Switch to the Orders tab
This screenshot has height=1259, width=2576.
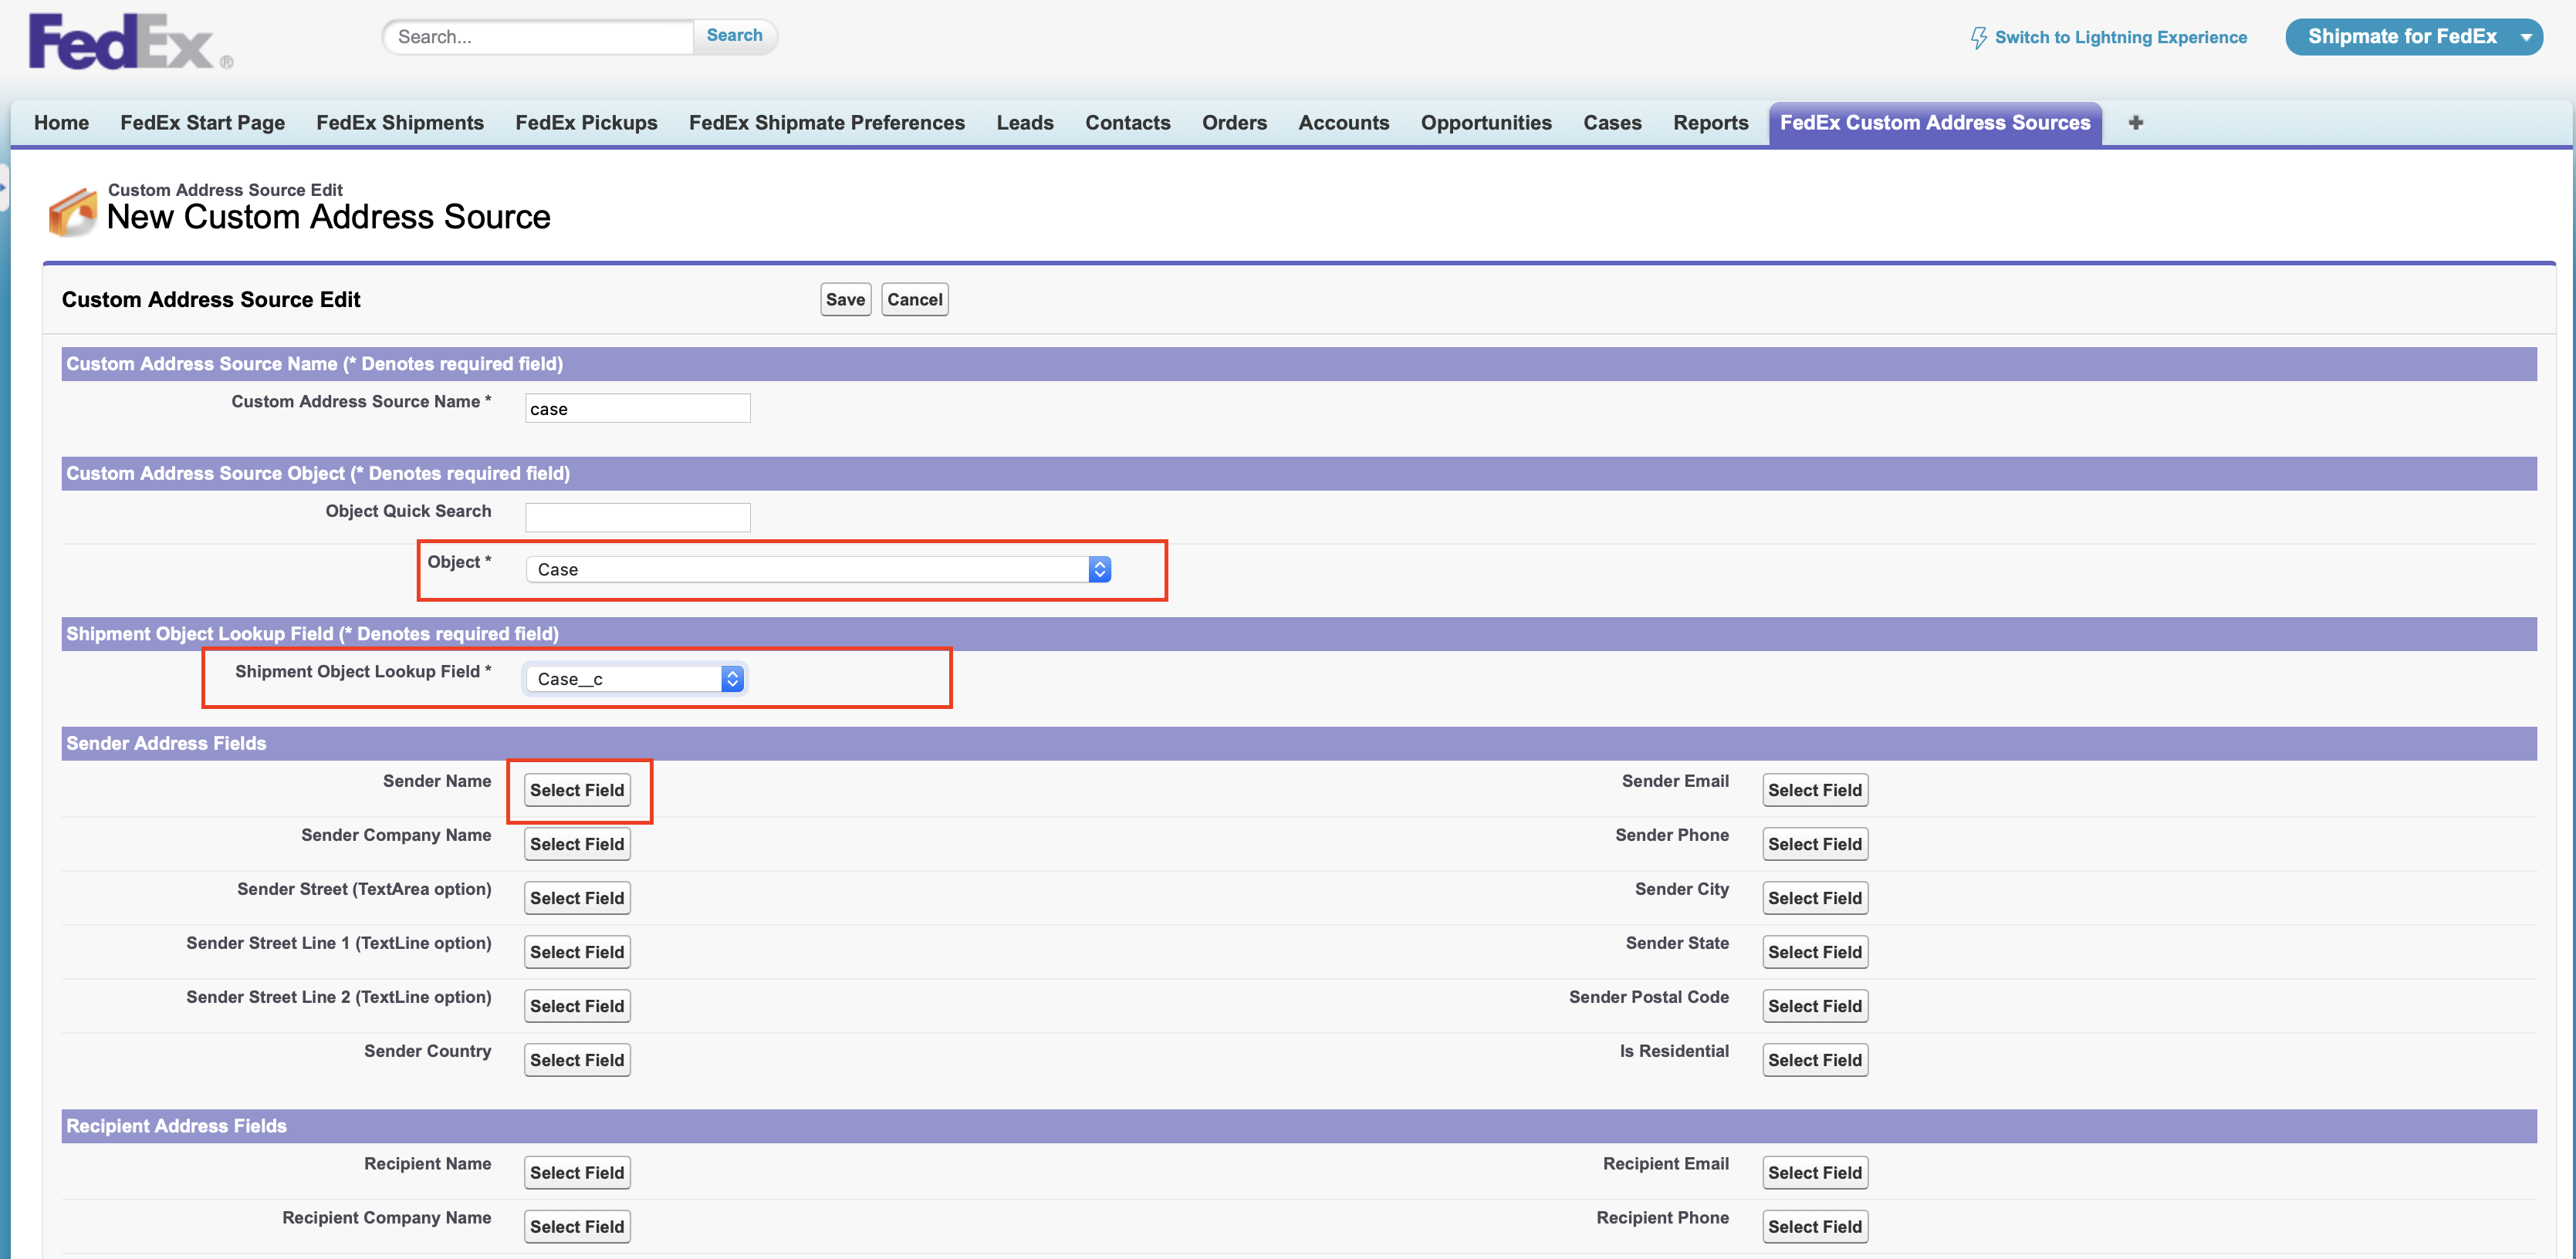click(x=1234, y=123)
